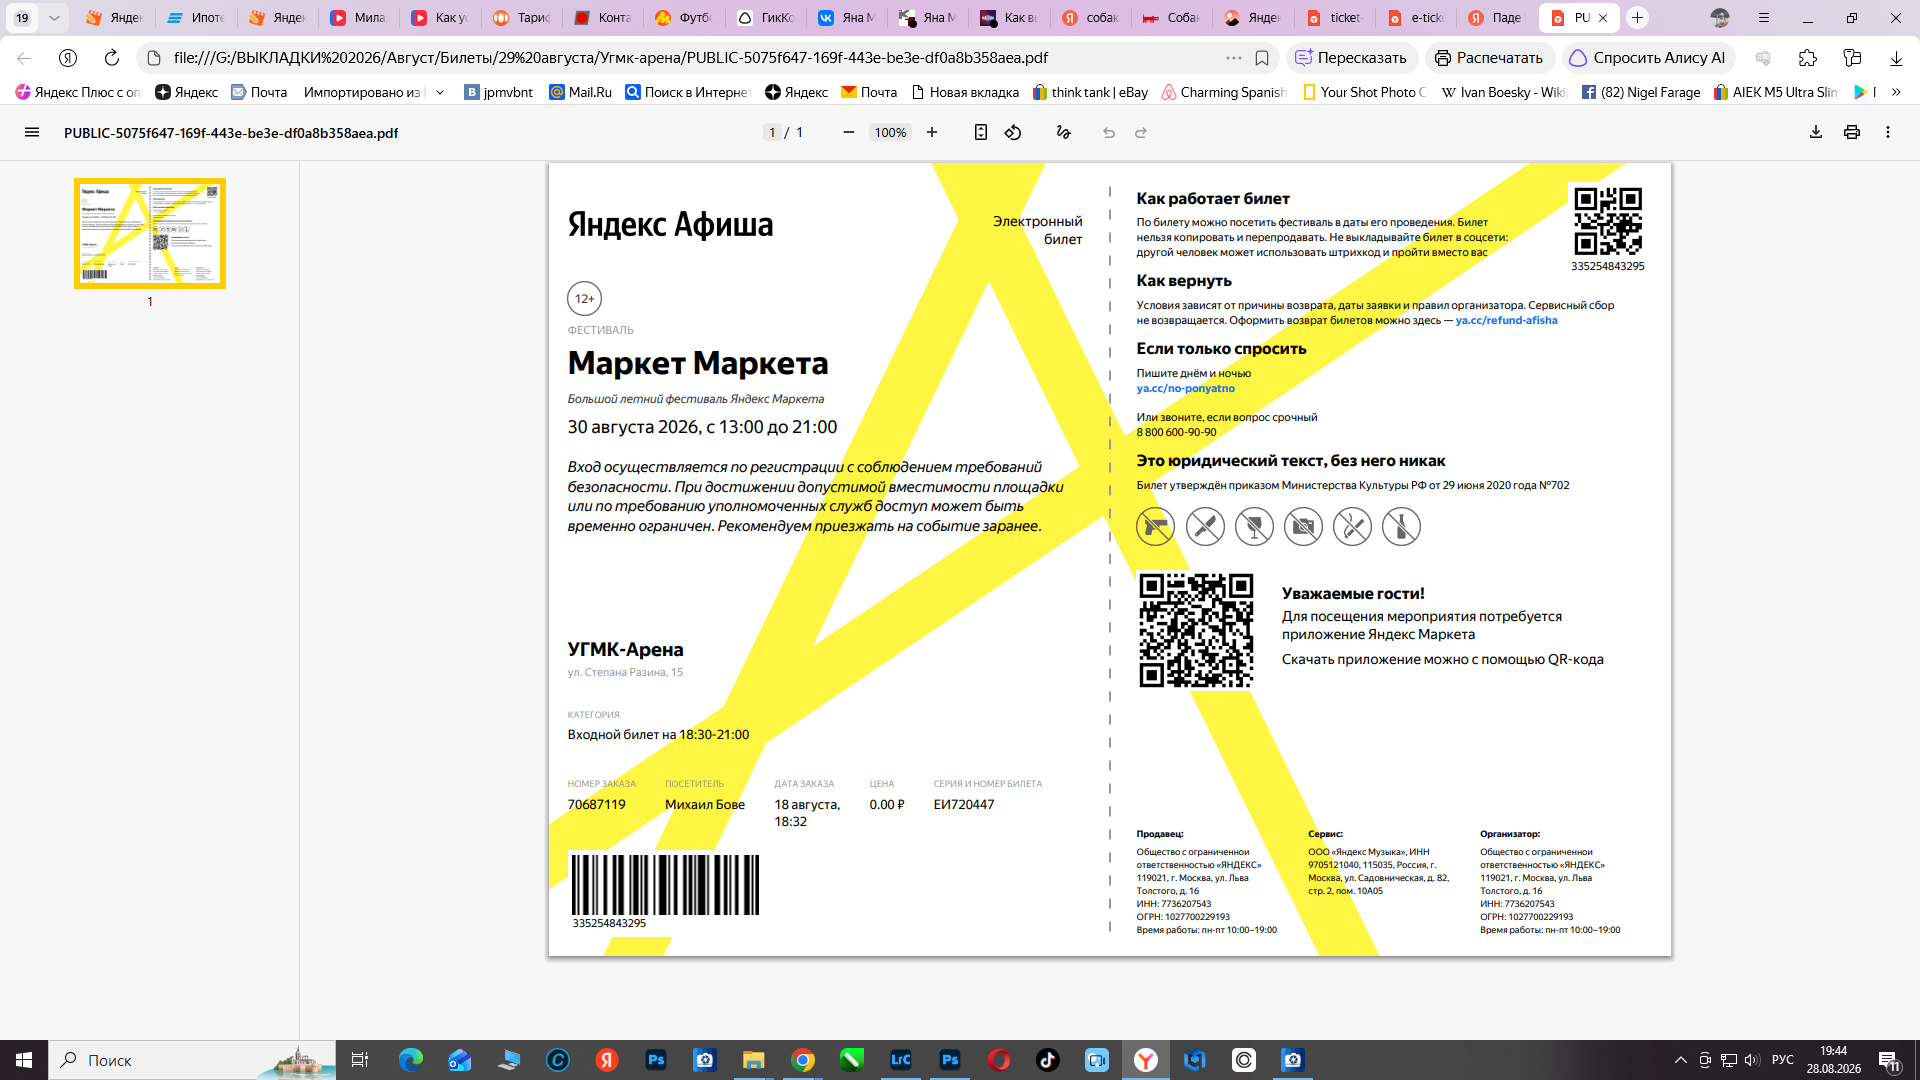
Task: Click the phone number 8 800 600-90-90
Action: pyautogui.click(x=1176, y=432)
